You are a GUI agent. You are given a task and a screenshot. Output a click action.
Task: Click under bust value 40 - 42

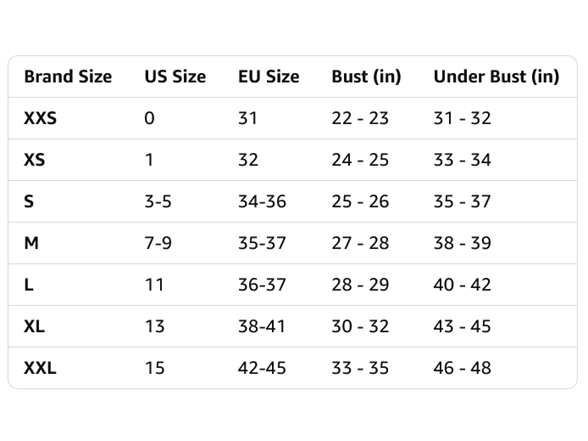coord(462,285)
